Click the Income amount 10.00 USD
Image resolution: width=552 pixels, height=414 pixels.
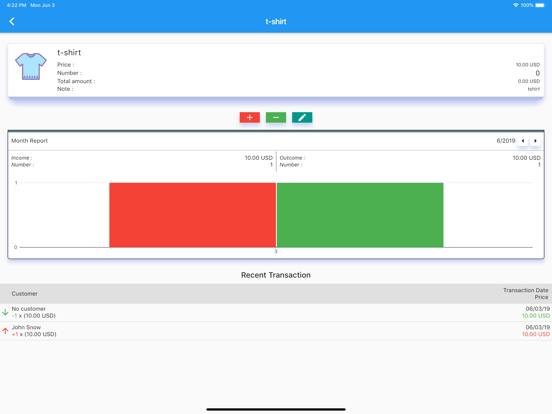pyautogui.click(x=259, y=158)
